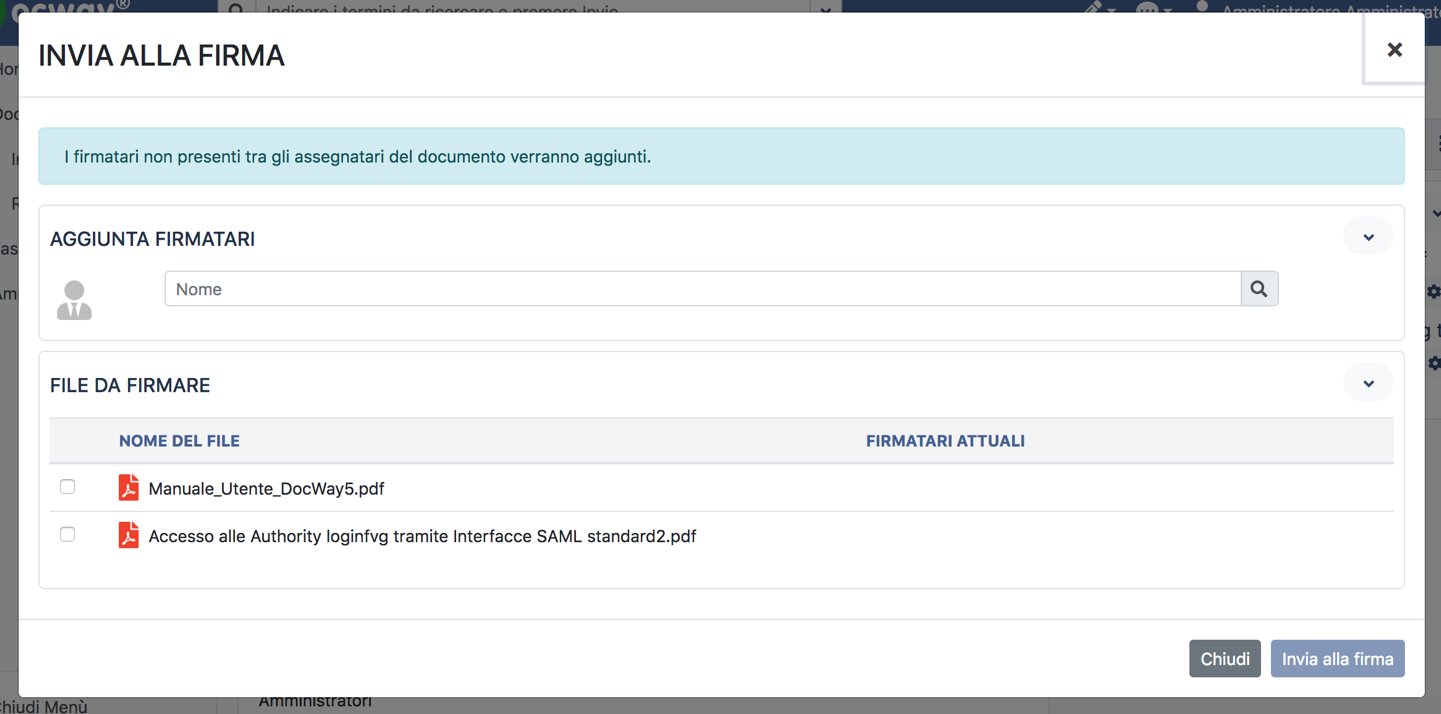The height and width of the screenshot is (714, 1441).
Task: Click the gray signer avatar icon
Action: click(74, 300)
